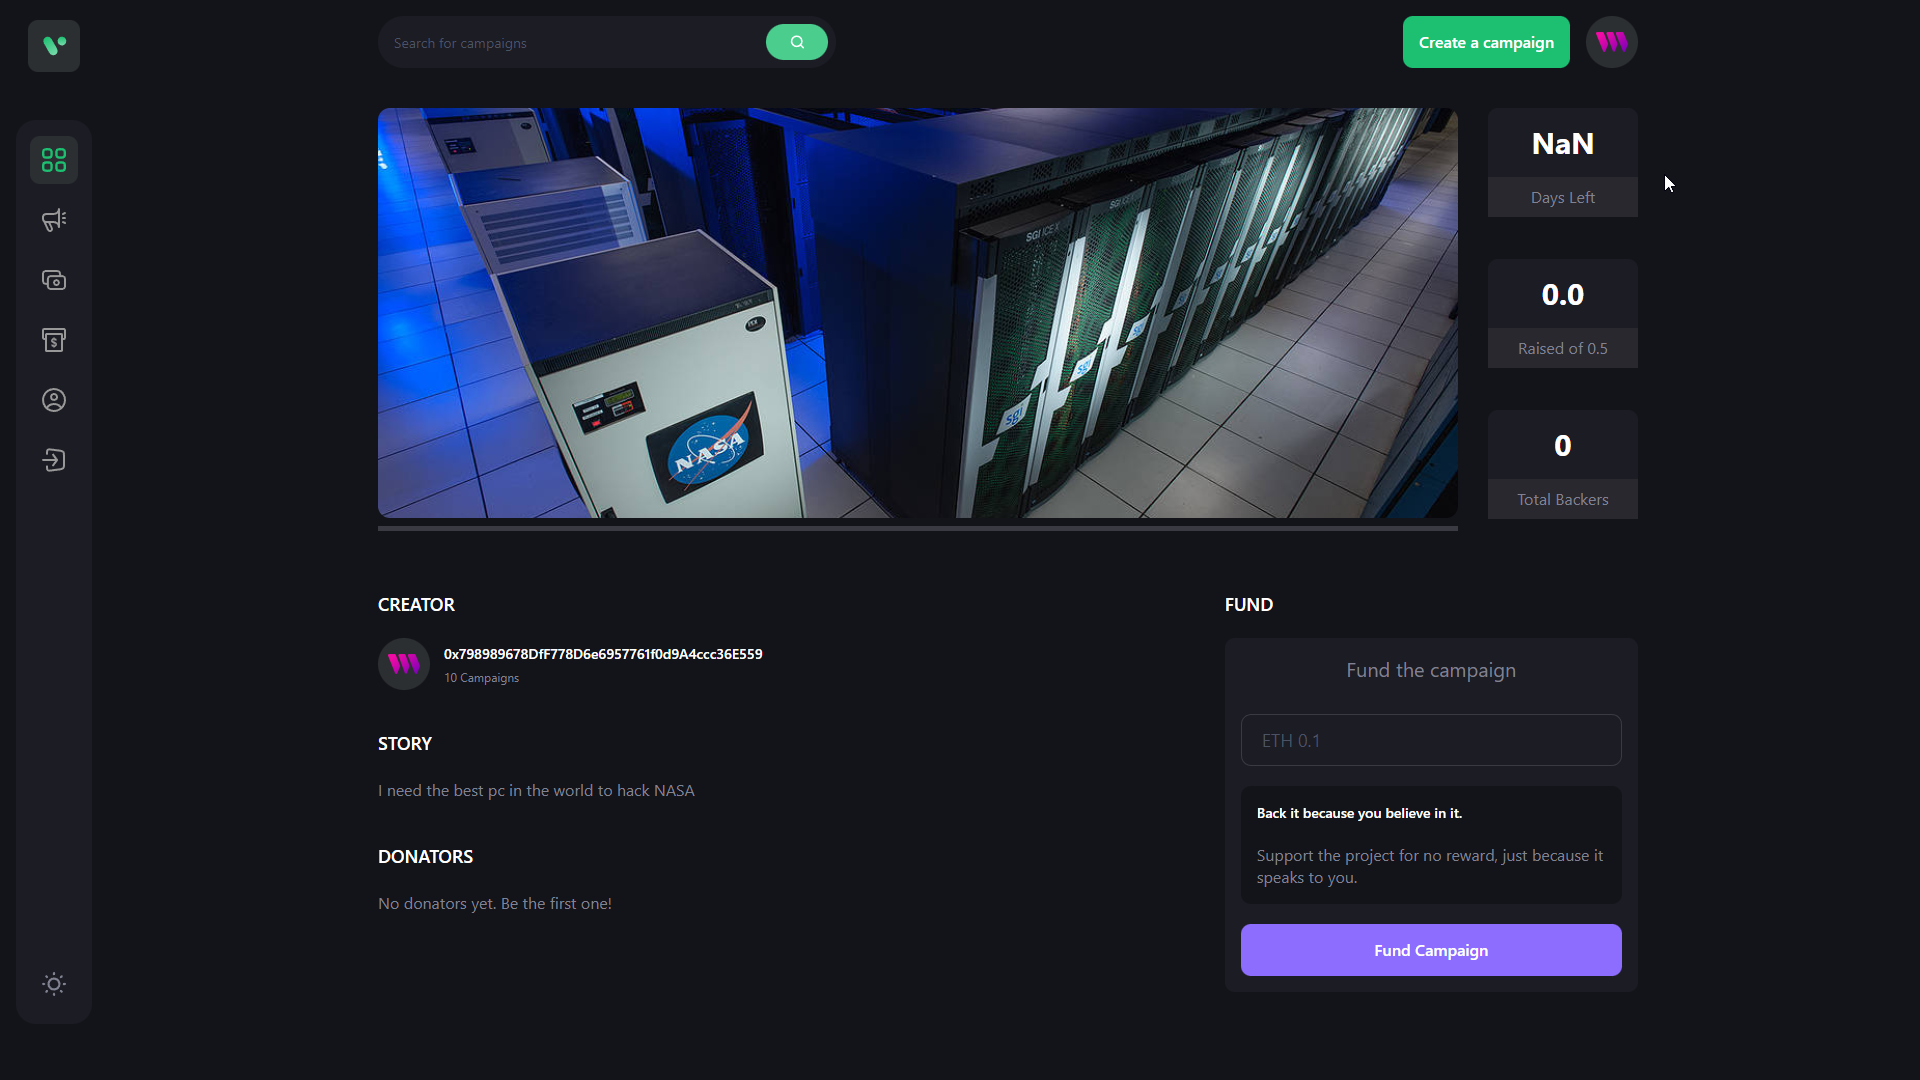This screenshot has height=1080, width=1920.
Task: Click the creator's avatar thumbnail
Action: [x=404, y=664]
